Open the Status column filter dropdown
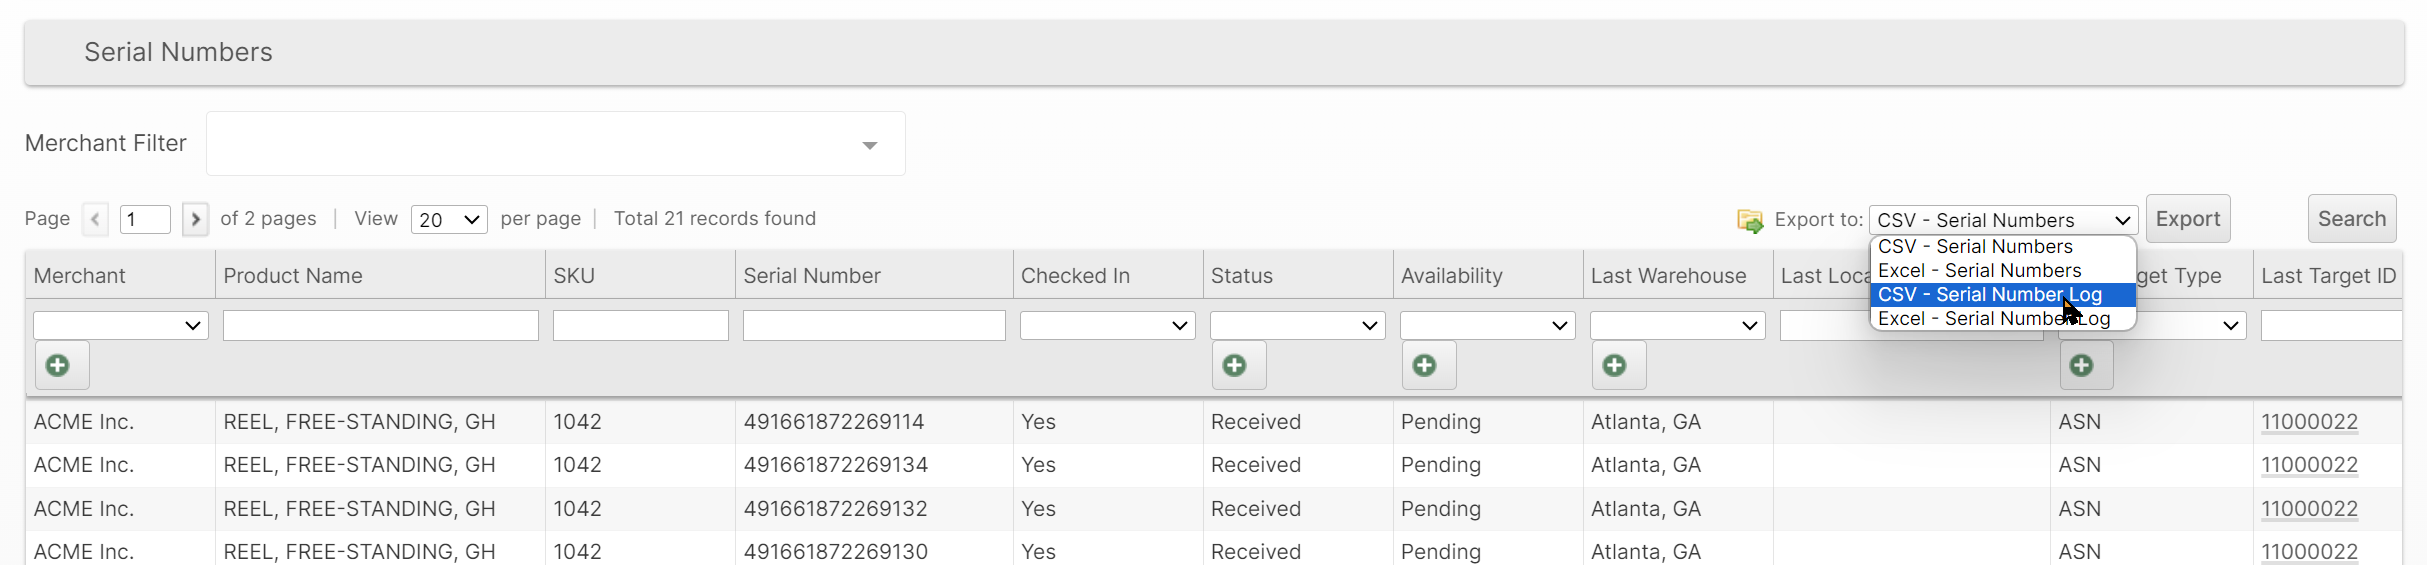The image size is (2427, 565). 1297,326
